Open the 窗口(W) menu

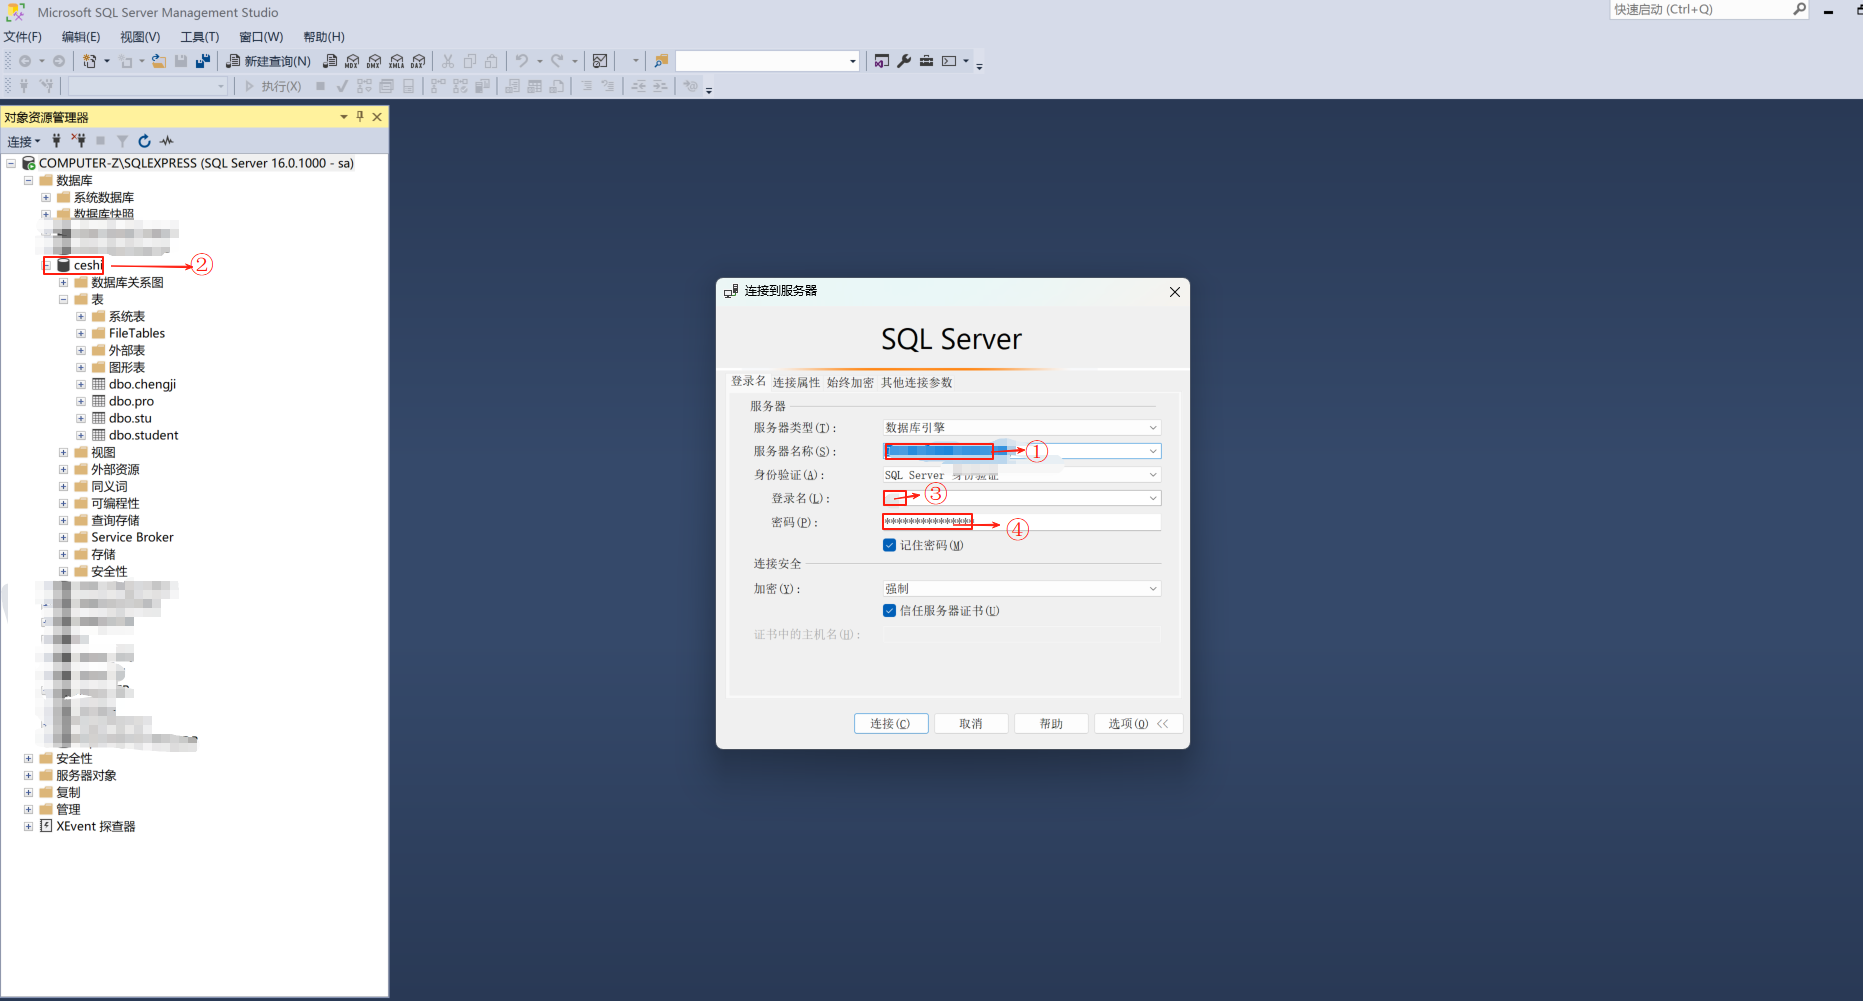point(261,37)
